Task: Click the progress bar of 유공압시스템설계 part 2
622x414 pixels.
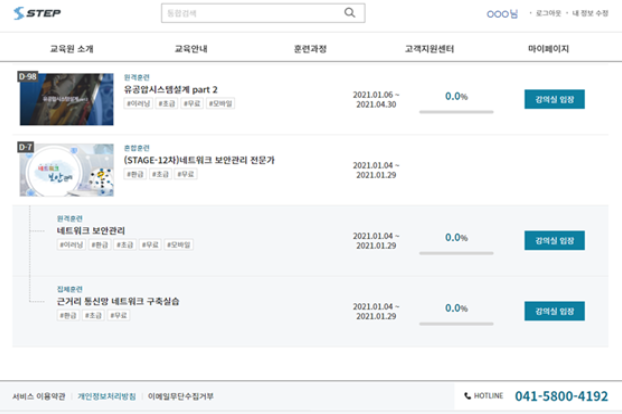Action: (x=456, y=112)
